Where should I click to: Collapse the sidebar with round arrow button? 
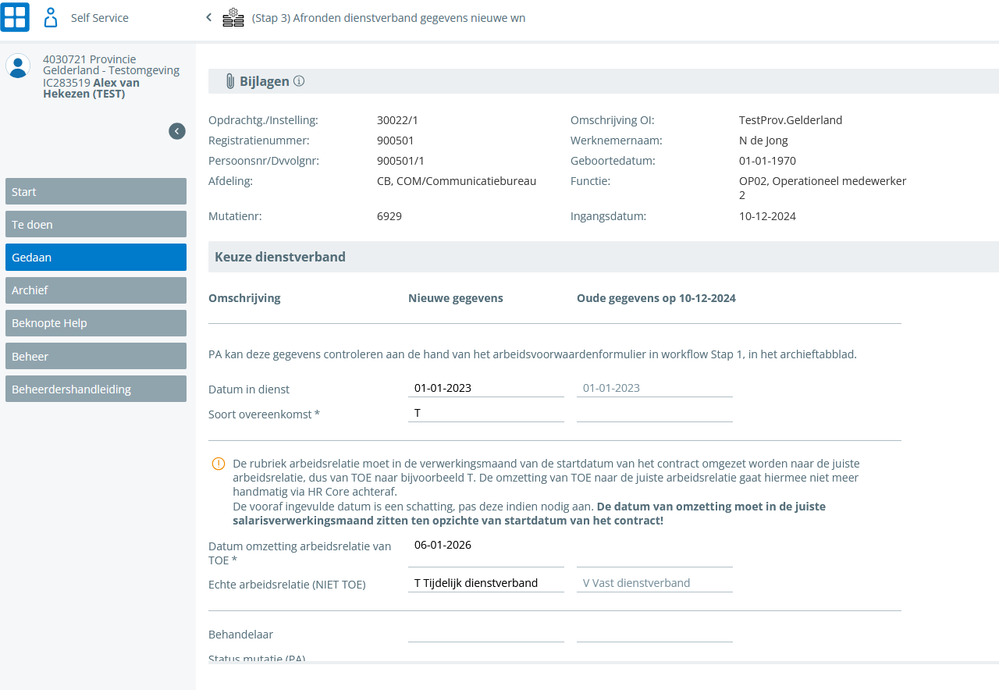(177, 131)
